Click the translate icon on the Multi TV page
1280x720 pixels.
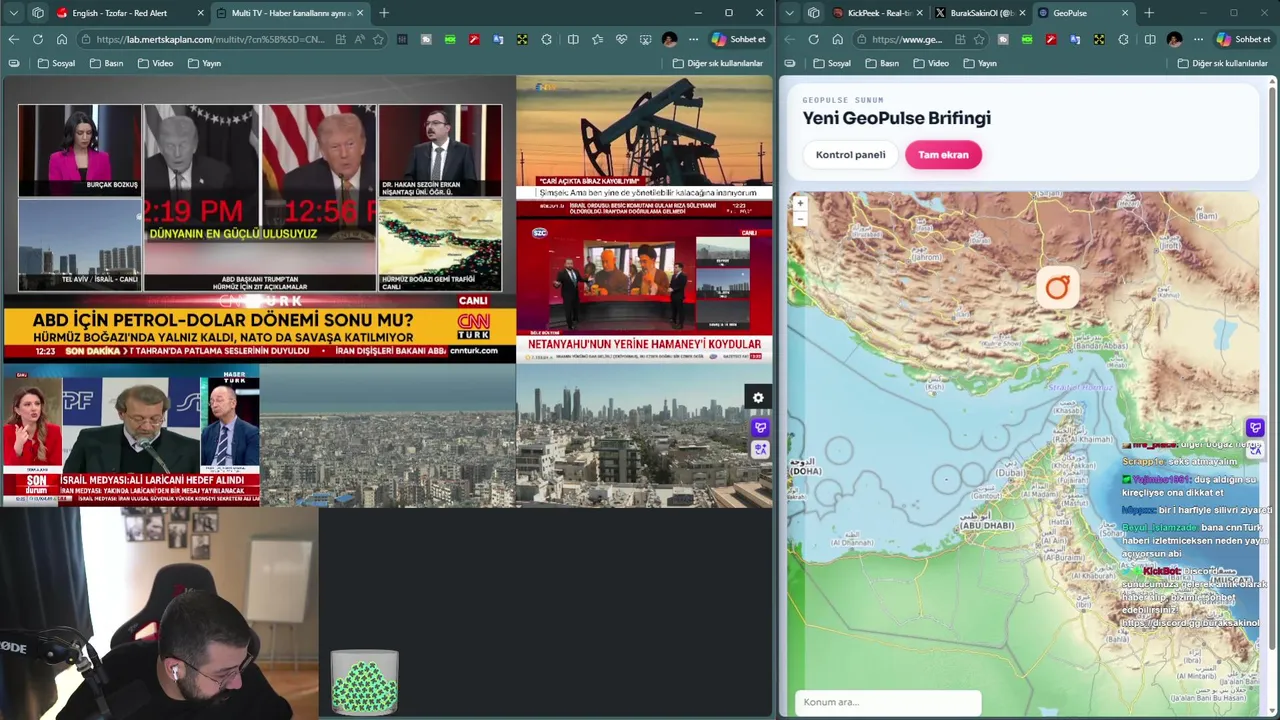760,450
